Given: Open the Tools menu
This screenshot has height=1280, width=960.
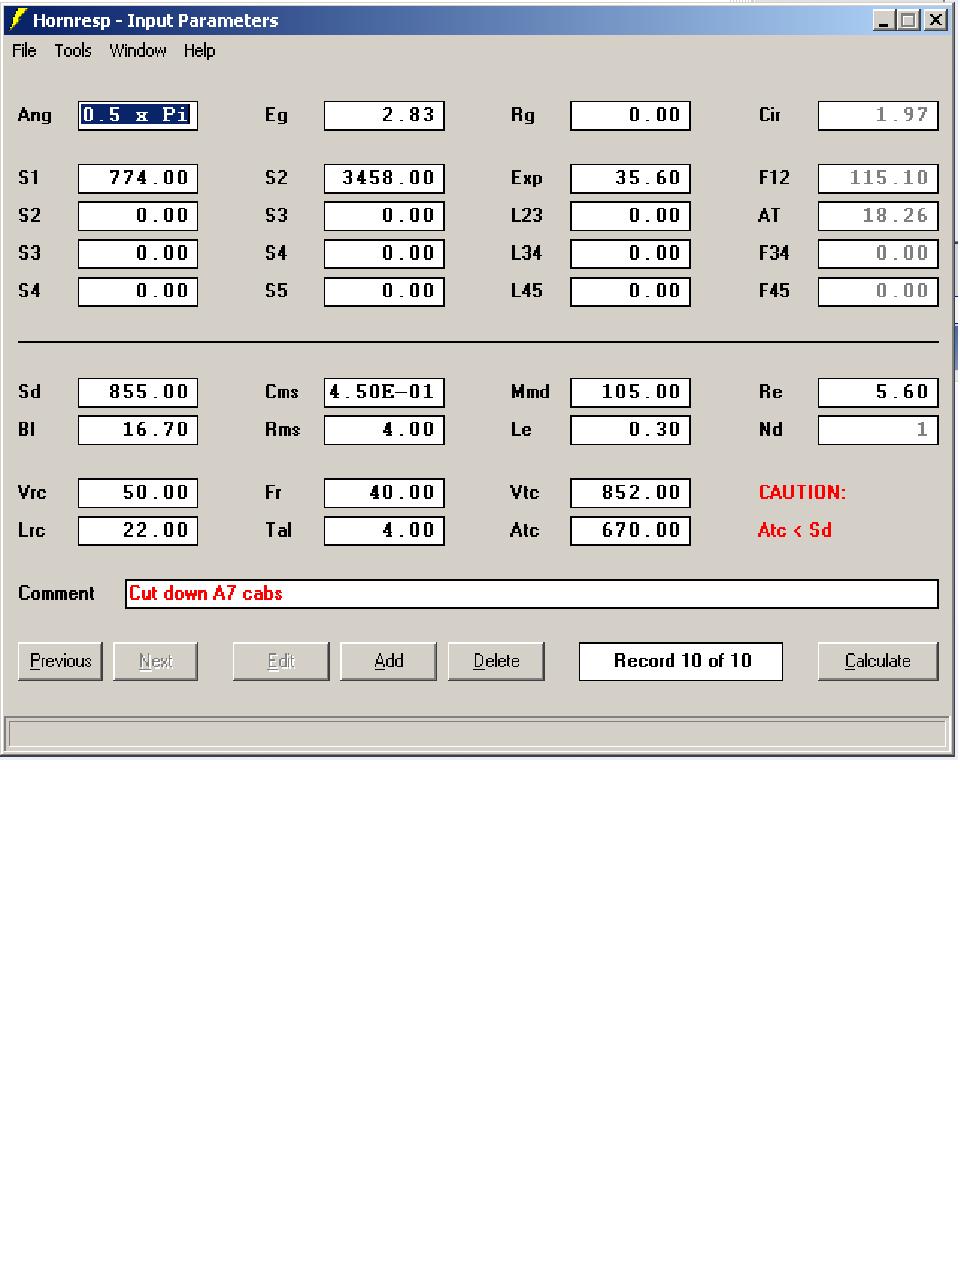Looking at the screenshot, I should tap(73, 51).
